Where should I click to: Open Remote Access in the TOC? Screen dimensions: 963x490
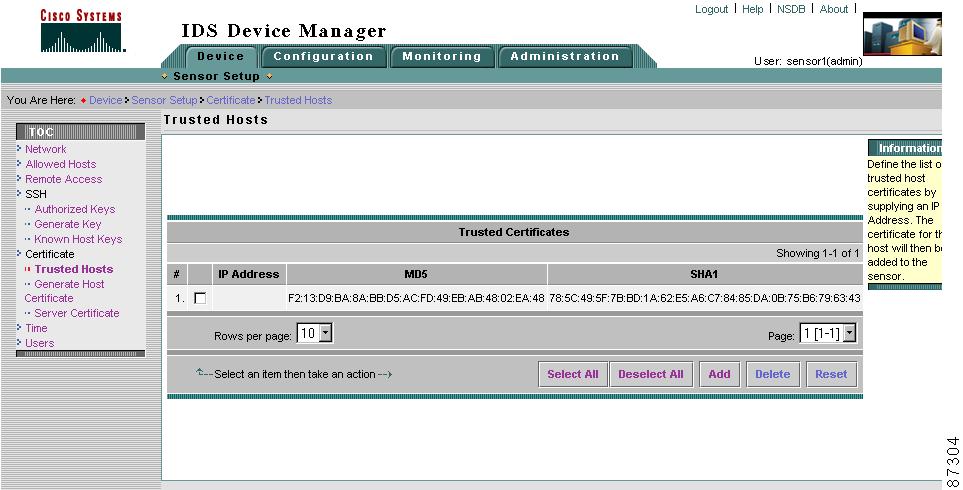[x=64, y=179]
